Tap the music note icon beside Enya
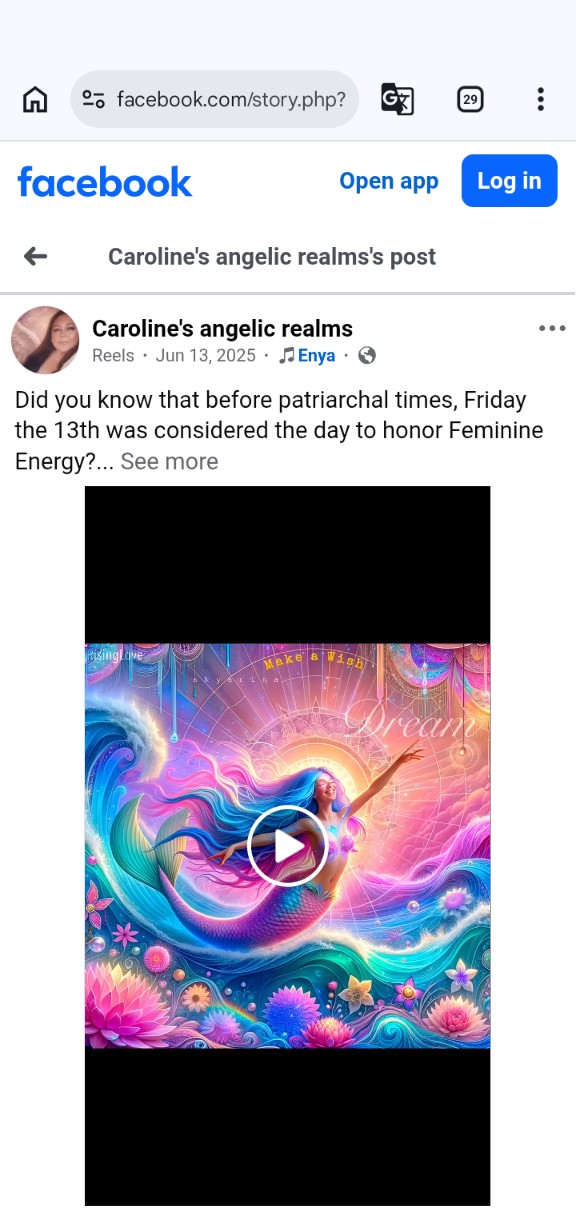576x1209 pixels. pyautogui.click(x=287, y=355)
